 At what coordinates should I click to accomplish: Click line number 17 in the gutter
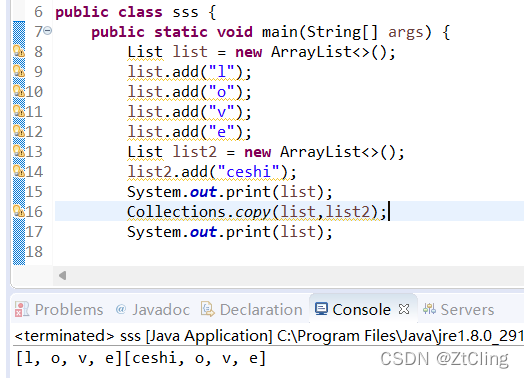click(34, 232)
